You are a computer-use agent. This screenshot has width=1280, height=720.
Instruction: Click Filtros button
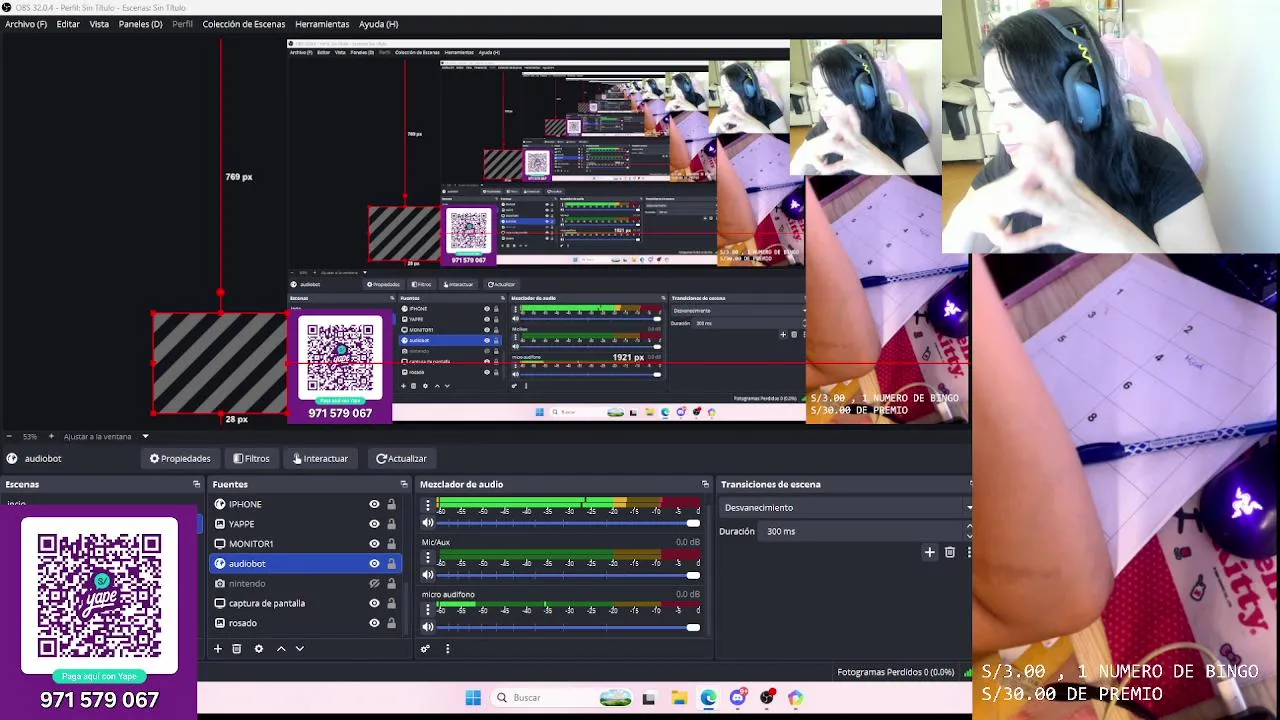251,459
